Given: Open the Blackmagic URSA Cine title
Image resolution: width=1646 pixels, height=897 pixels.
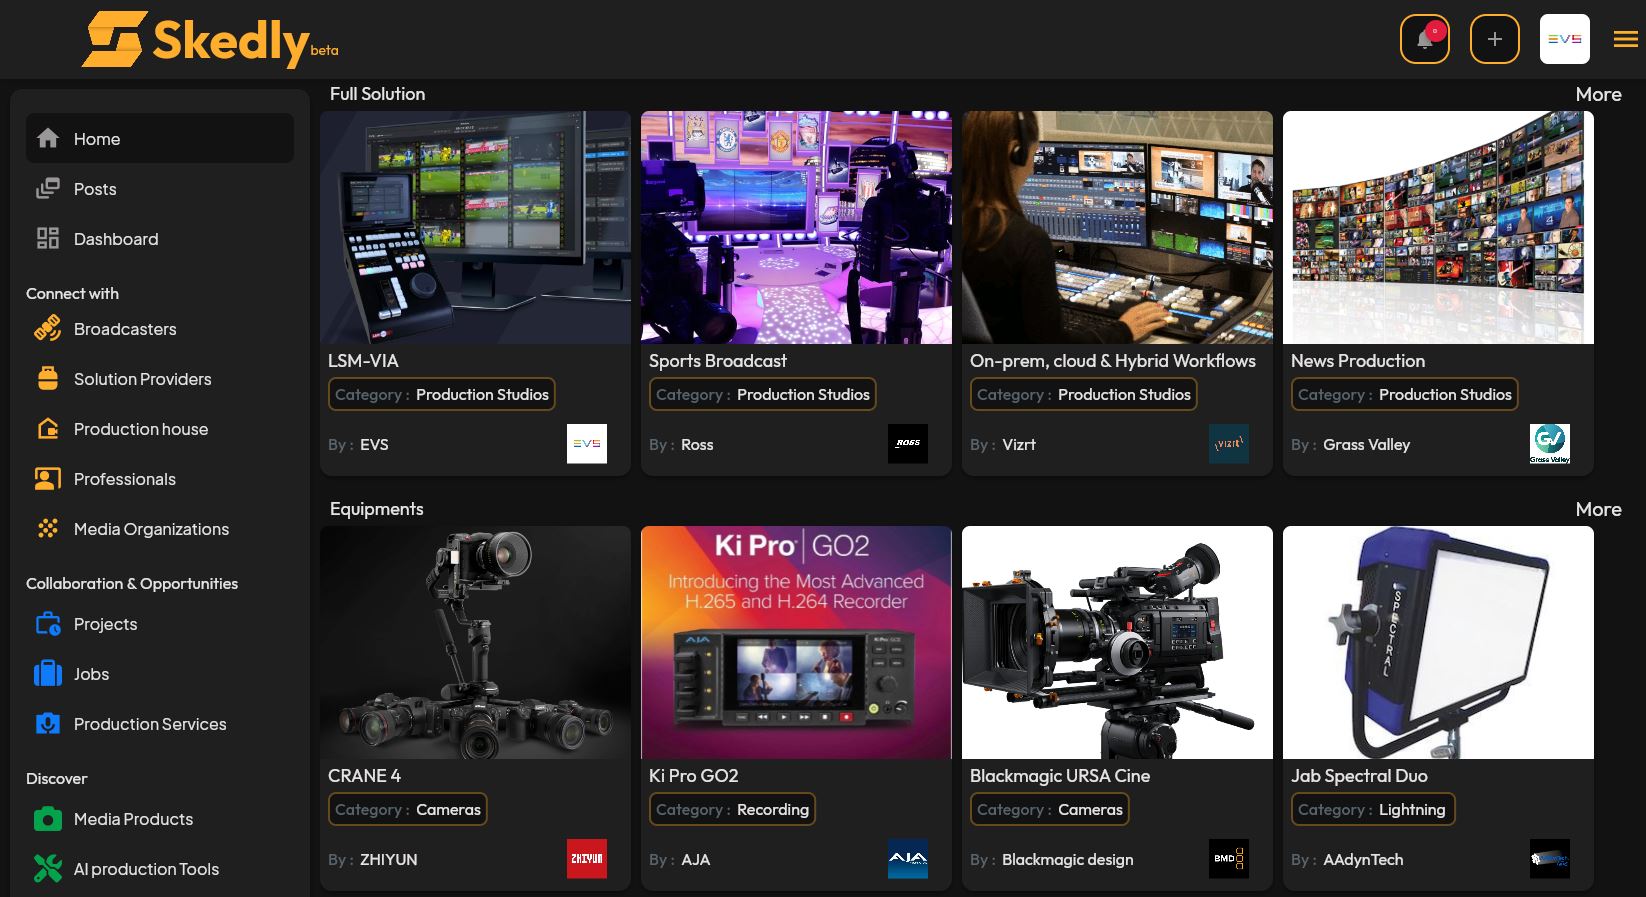Looking at the screenshot, I should [x=1059, y=776].
